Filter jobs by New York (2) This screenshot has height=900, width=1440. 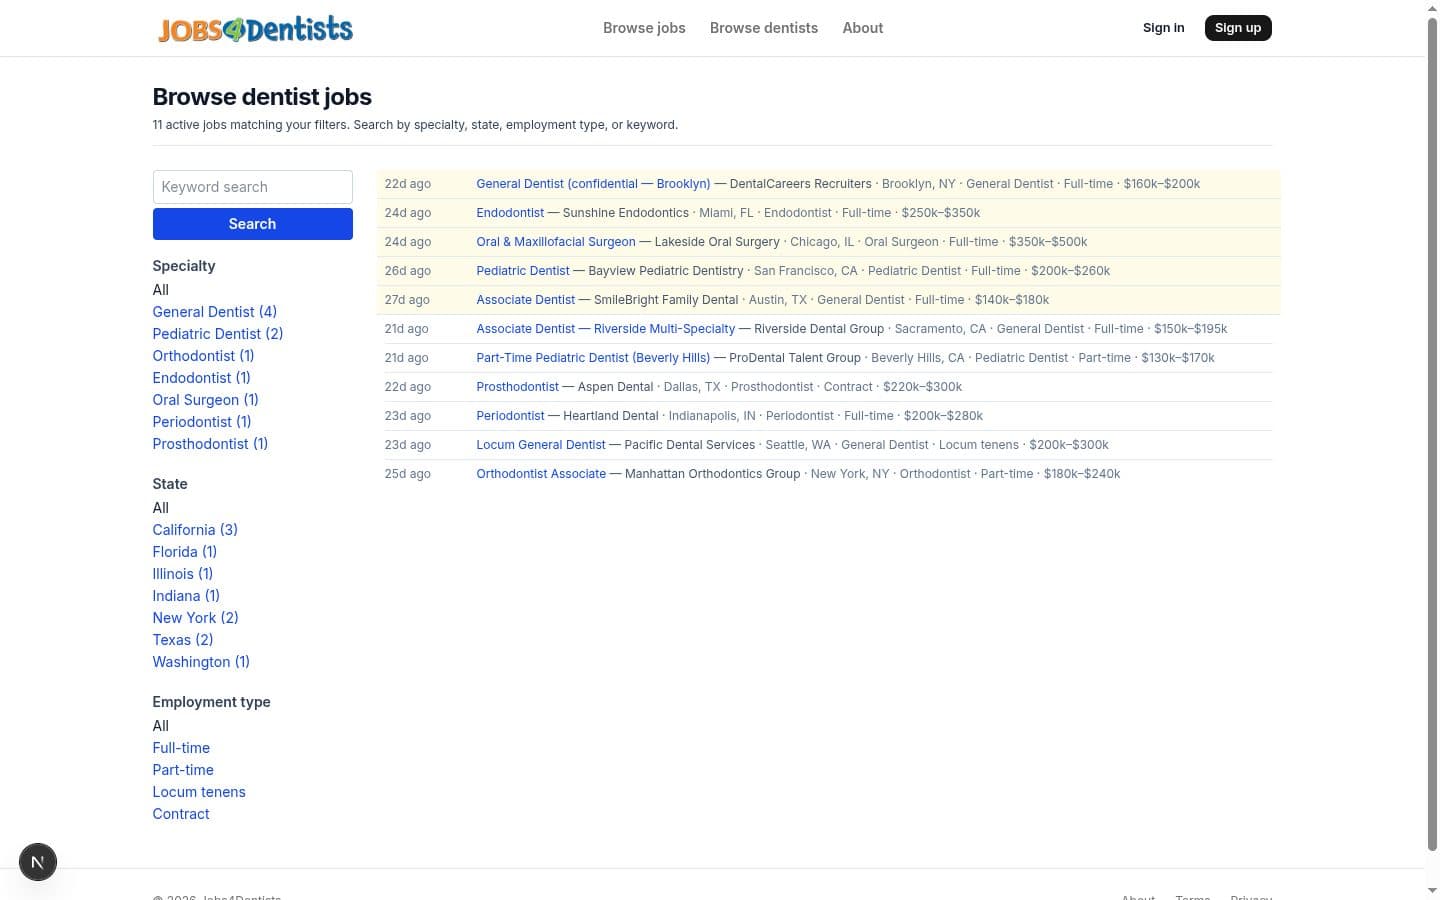pyautogui.click(x=195, y=618)
